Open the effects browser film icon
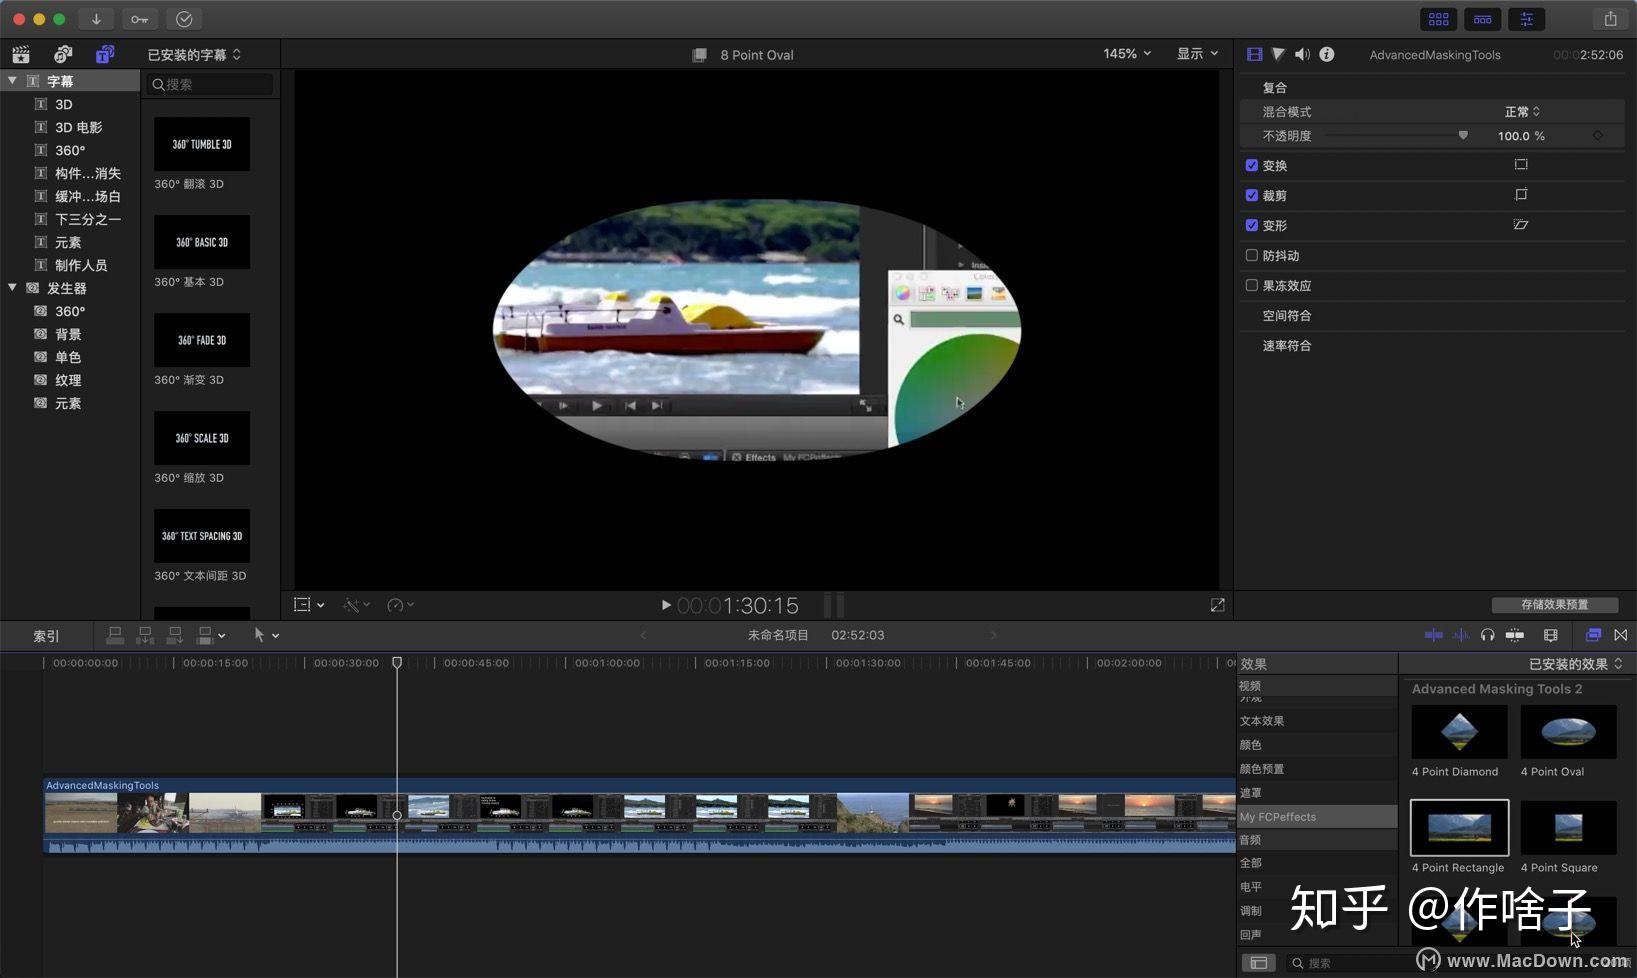The height and width of the screenshot is (978, 1637). point(1594,635)
